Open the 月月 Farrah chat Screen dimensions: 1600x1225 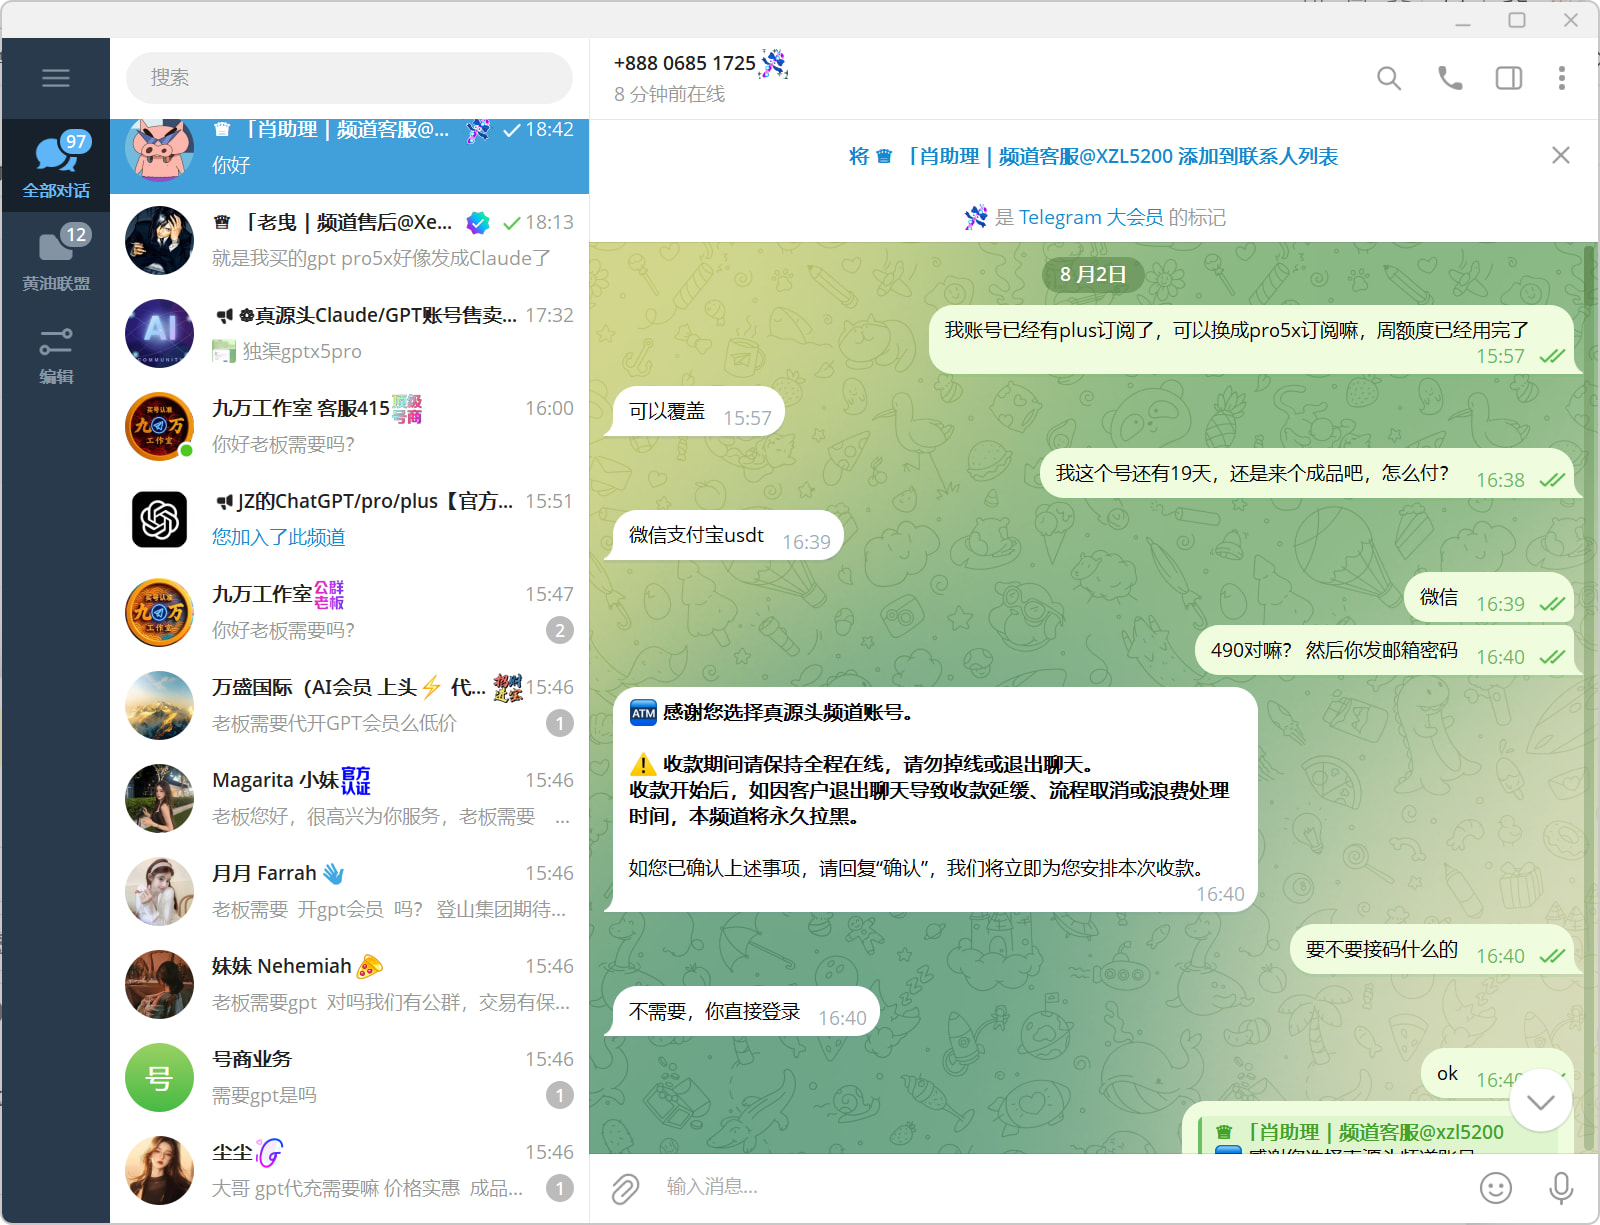point(349,891)
